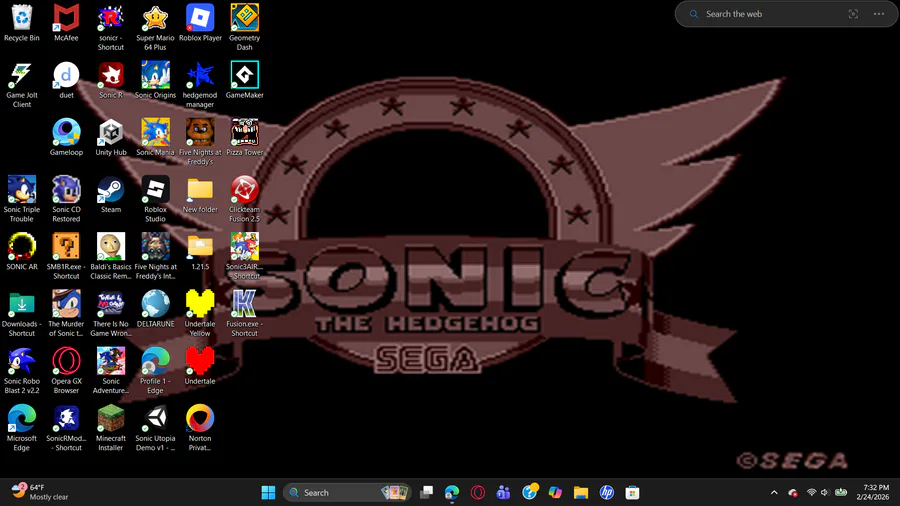Open Gameloop icon

(66, 138)
